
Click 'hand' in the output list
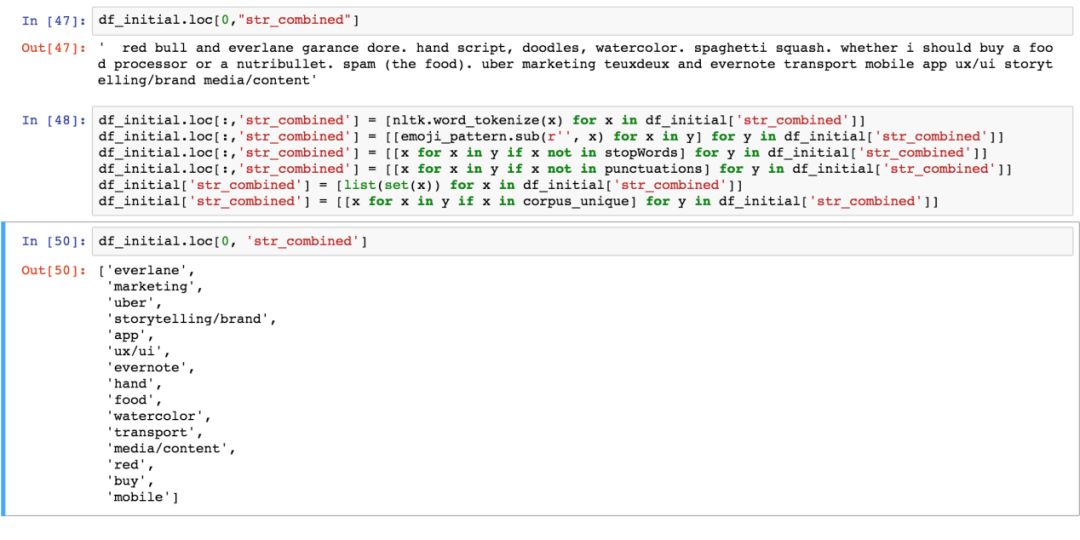point(134,384)
